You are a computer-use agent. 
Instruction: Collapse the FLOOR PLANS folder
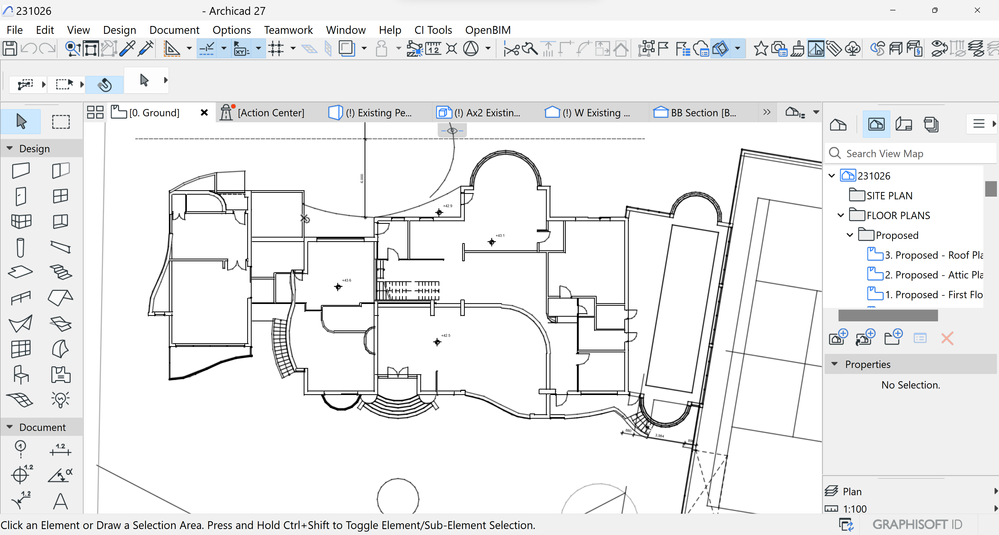tap(841, 215)
